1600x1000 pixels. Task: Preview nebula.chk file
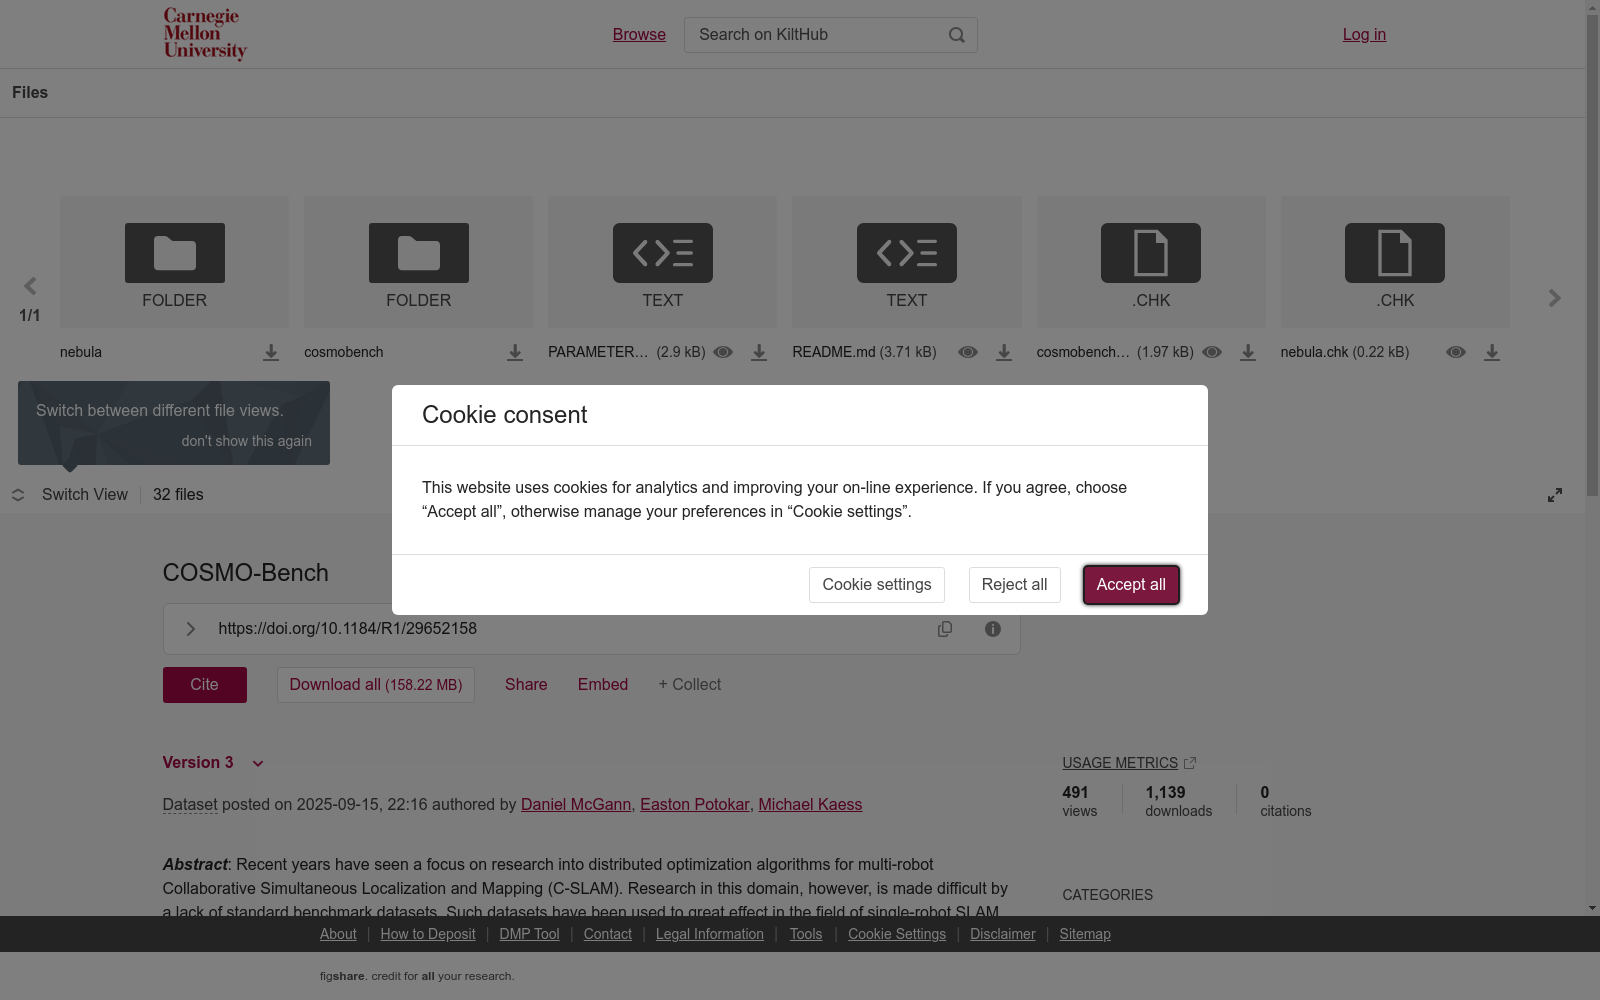[1456, 353]
